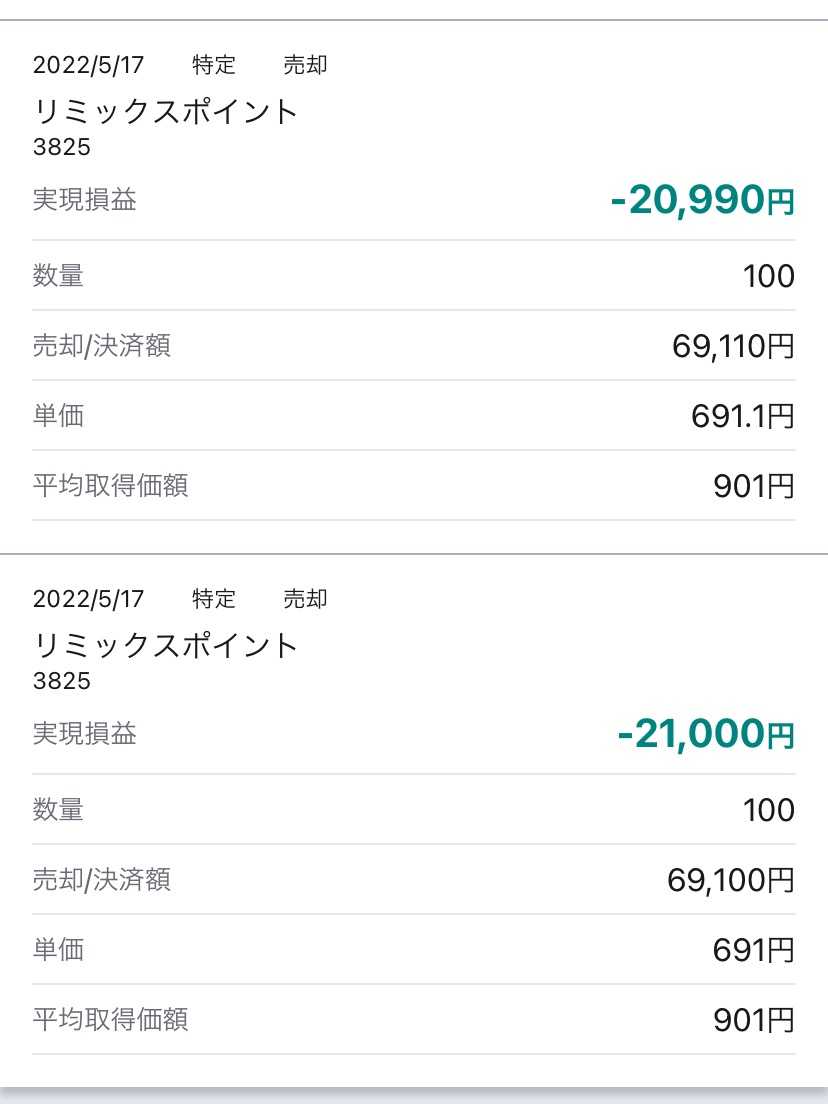
Task: Tap the second リミックスポイント stock name
Action: click(166, 645)
